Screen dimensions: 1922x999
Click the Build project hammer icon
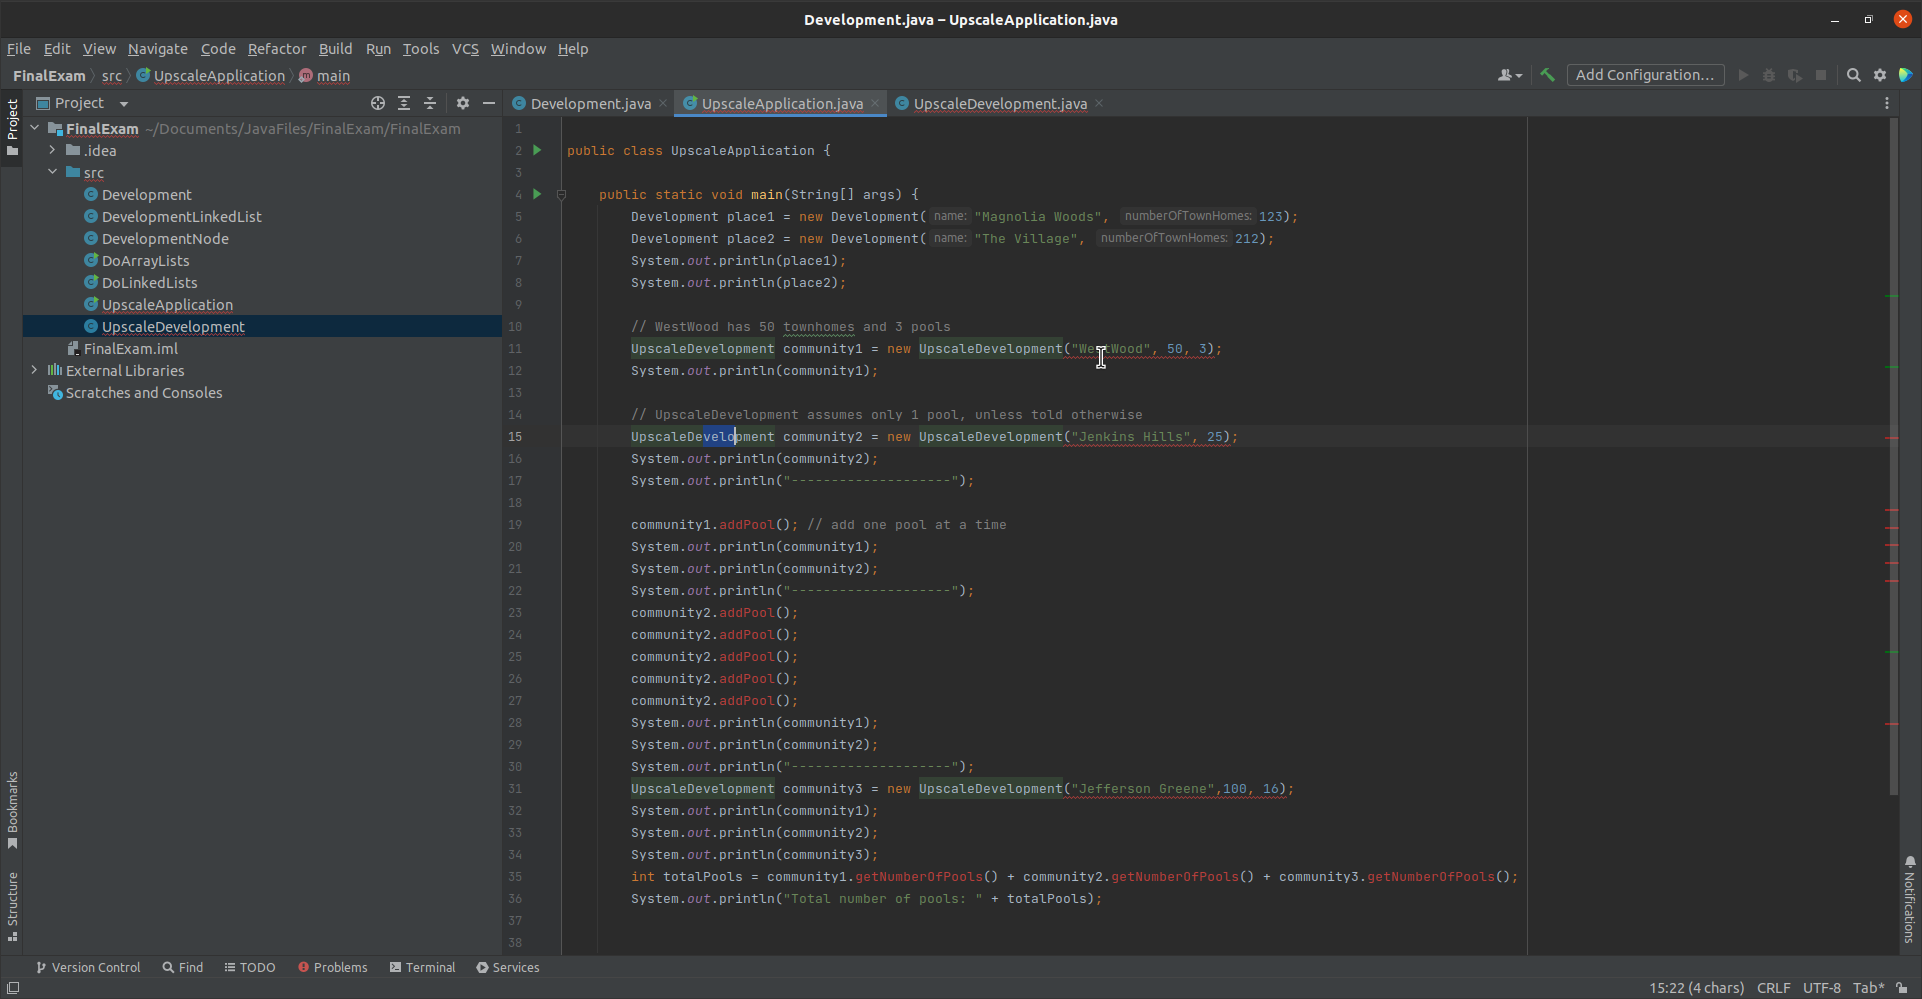coord(1547,75)
